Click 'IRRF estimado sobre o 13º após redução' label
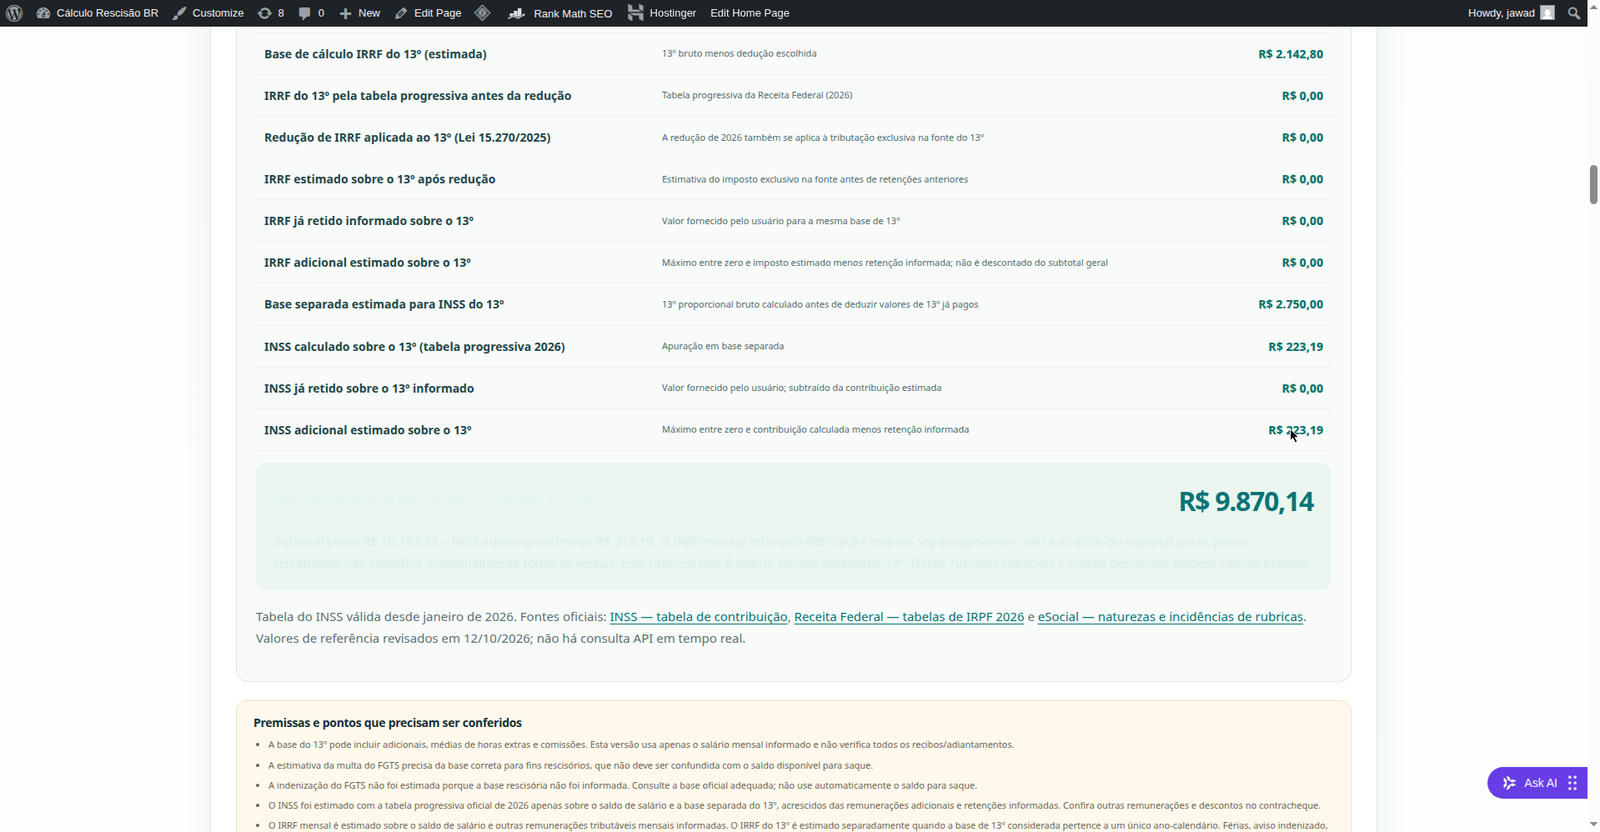The height and width of the screenshot is (832, 1600). click(x=380, y=179)
